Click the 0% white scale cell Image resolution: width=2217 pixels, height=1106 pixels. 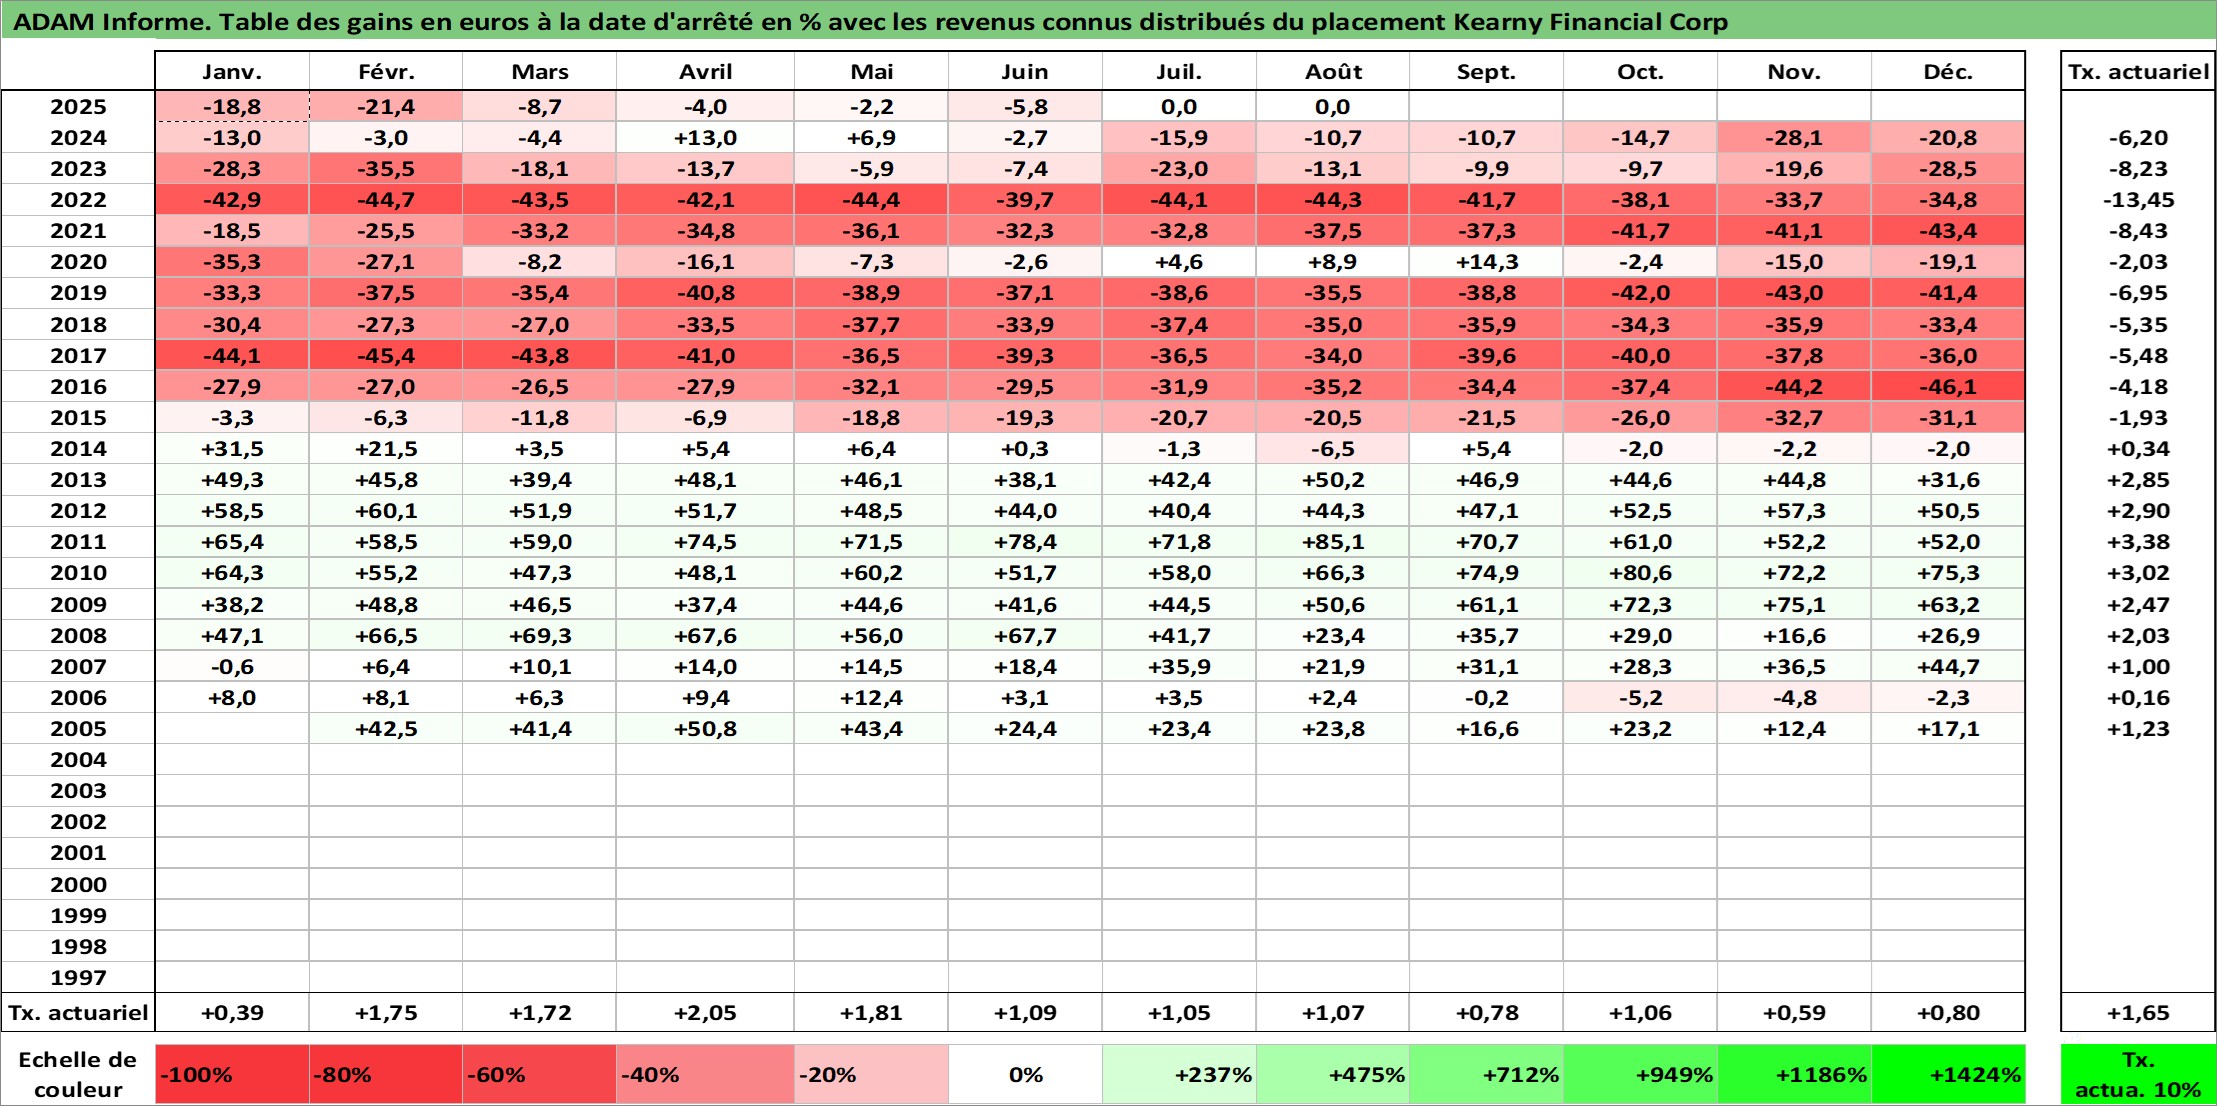(x=1025, y=1075)
